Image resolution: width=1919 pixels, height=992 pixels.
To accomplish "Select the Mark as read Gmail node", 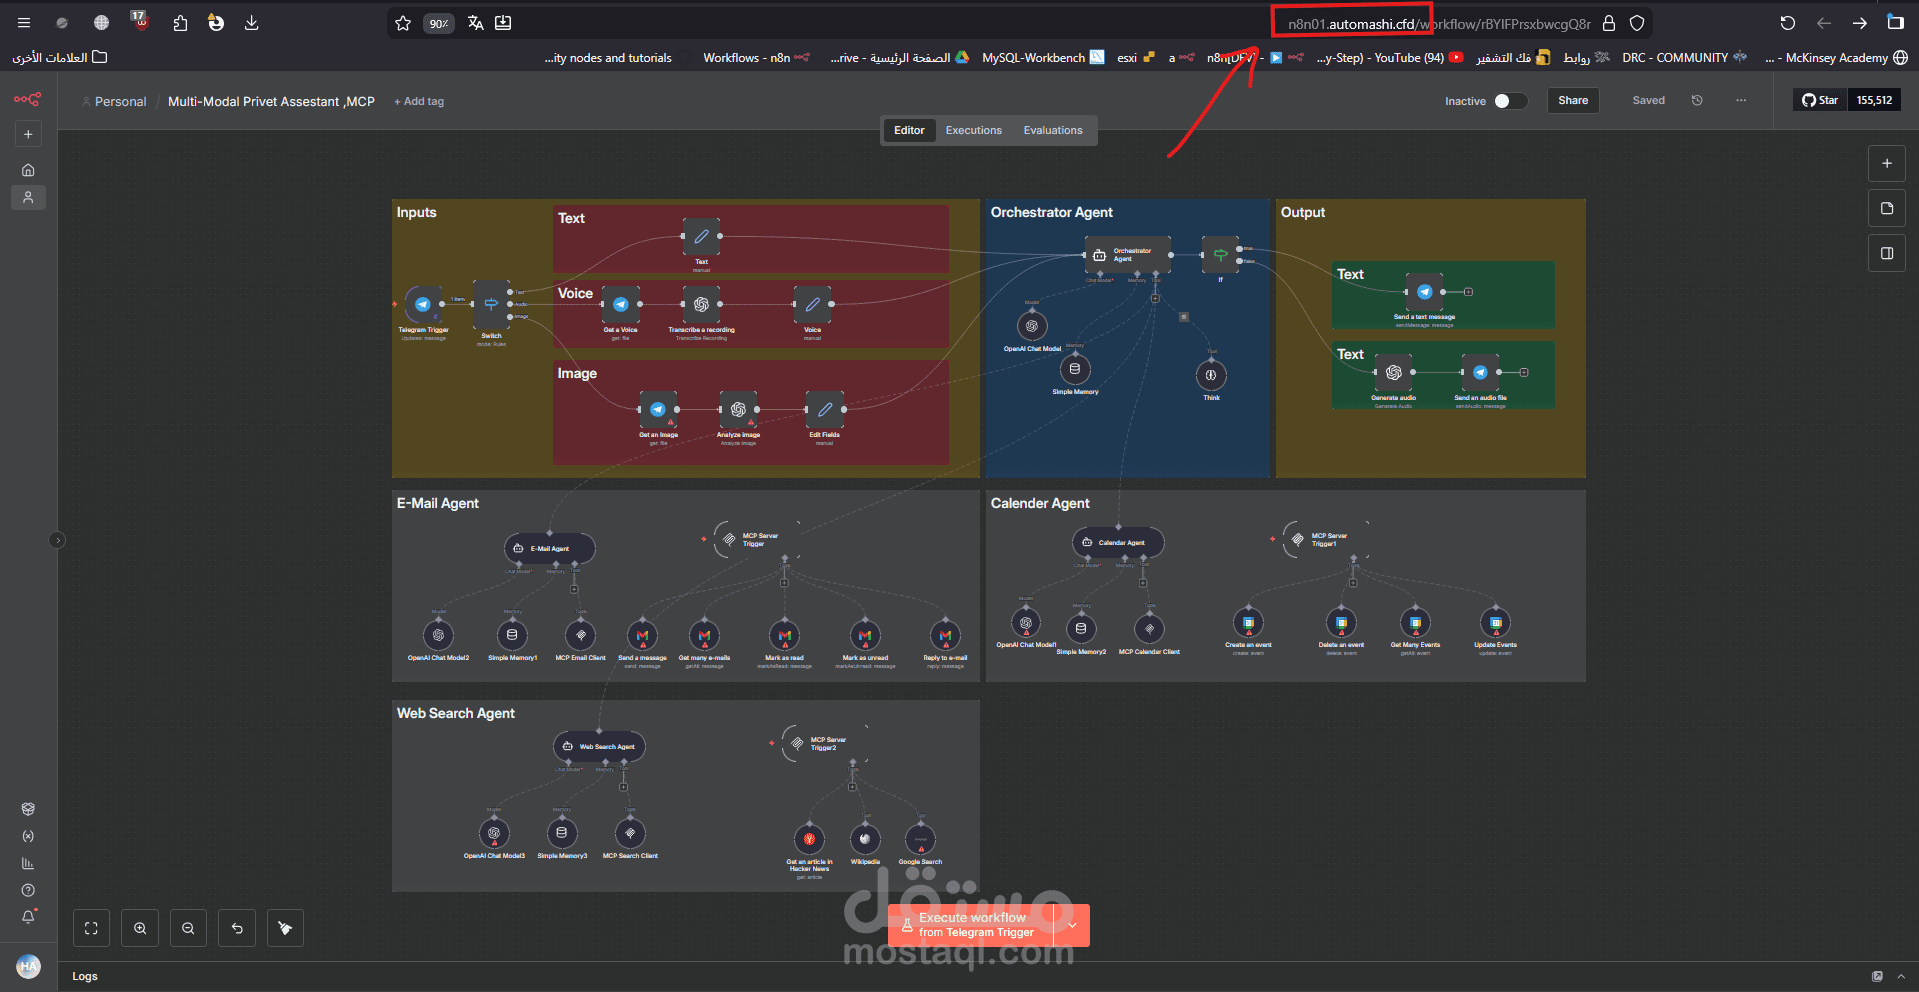I will (x=784, y=635).
